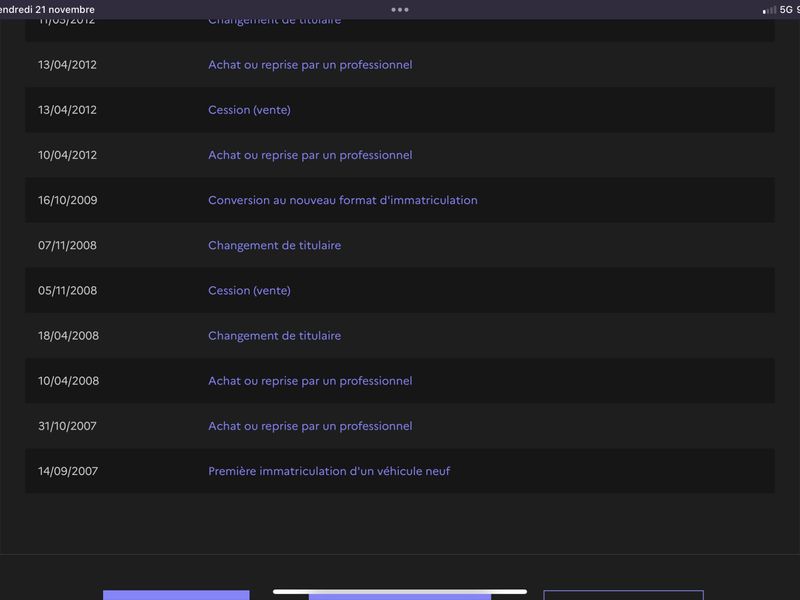Screen dimensions: 800x600
Task: Tap the three-dot multitasking menu at top
Action: [x=399, y=10]
